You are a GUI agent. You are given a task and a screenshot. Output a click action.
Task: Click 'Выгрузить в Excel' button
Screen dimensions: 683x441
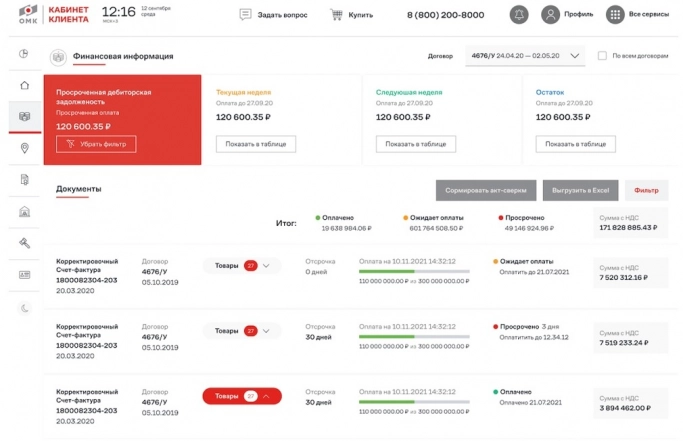(580, 190)
